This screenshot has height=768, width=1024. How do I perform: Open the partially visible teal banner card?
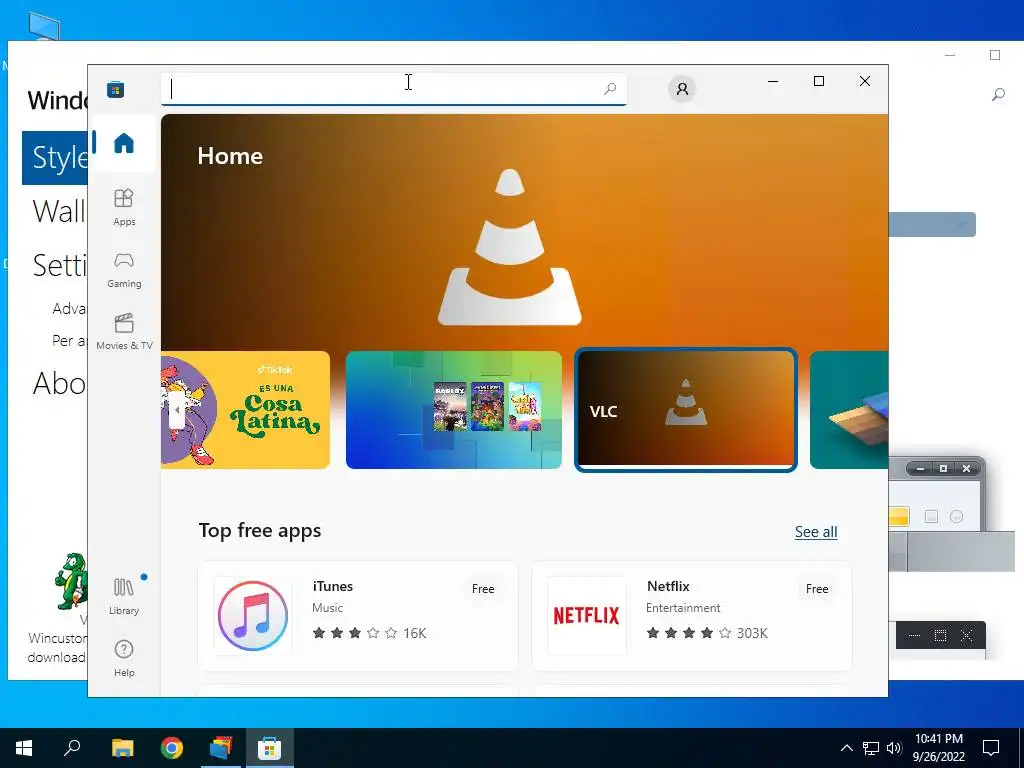849,410
